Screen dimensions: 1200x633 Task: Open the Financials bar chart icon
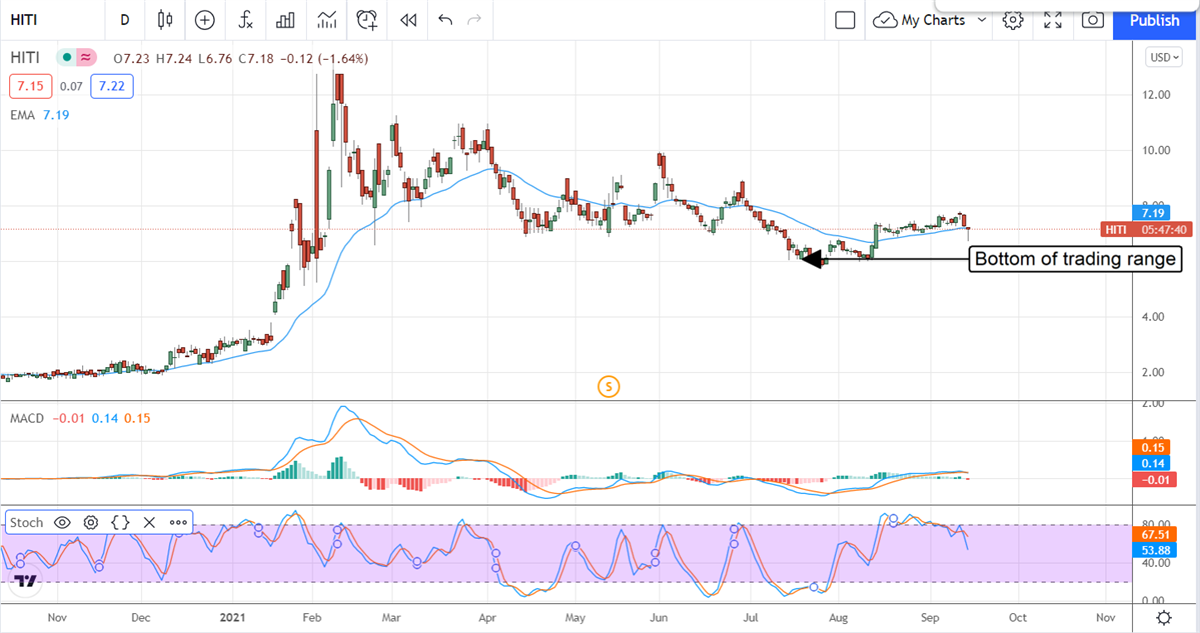286,20
